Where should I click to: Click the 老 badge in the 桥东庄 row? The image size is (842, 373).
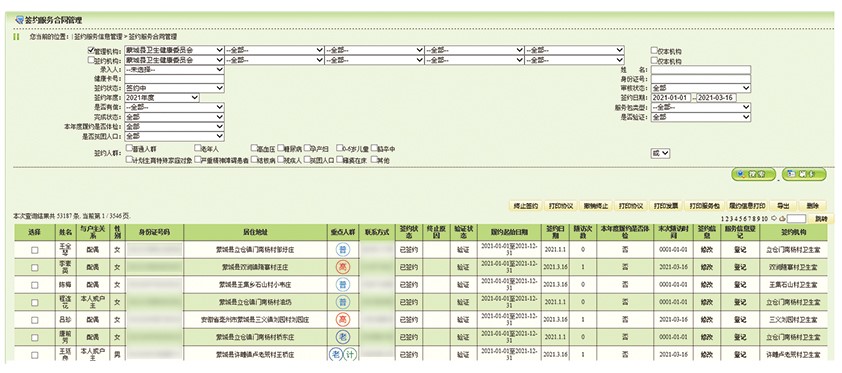click(x=343, y=337)
